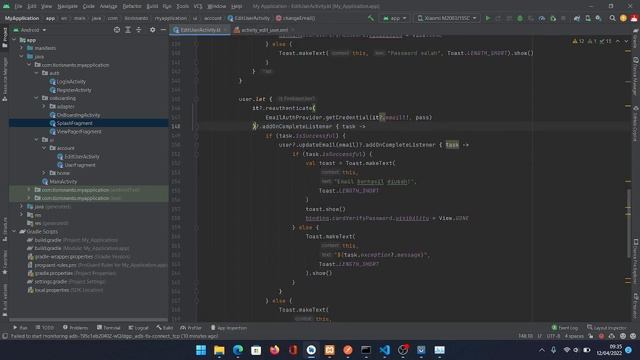
Task: Hide the Project panel minus icon
Action: pos(163,30)
